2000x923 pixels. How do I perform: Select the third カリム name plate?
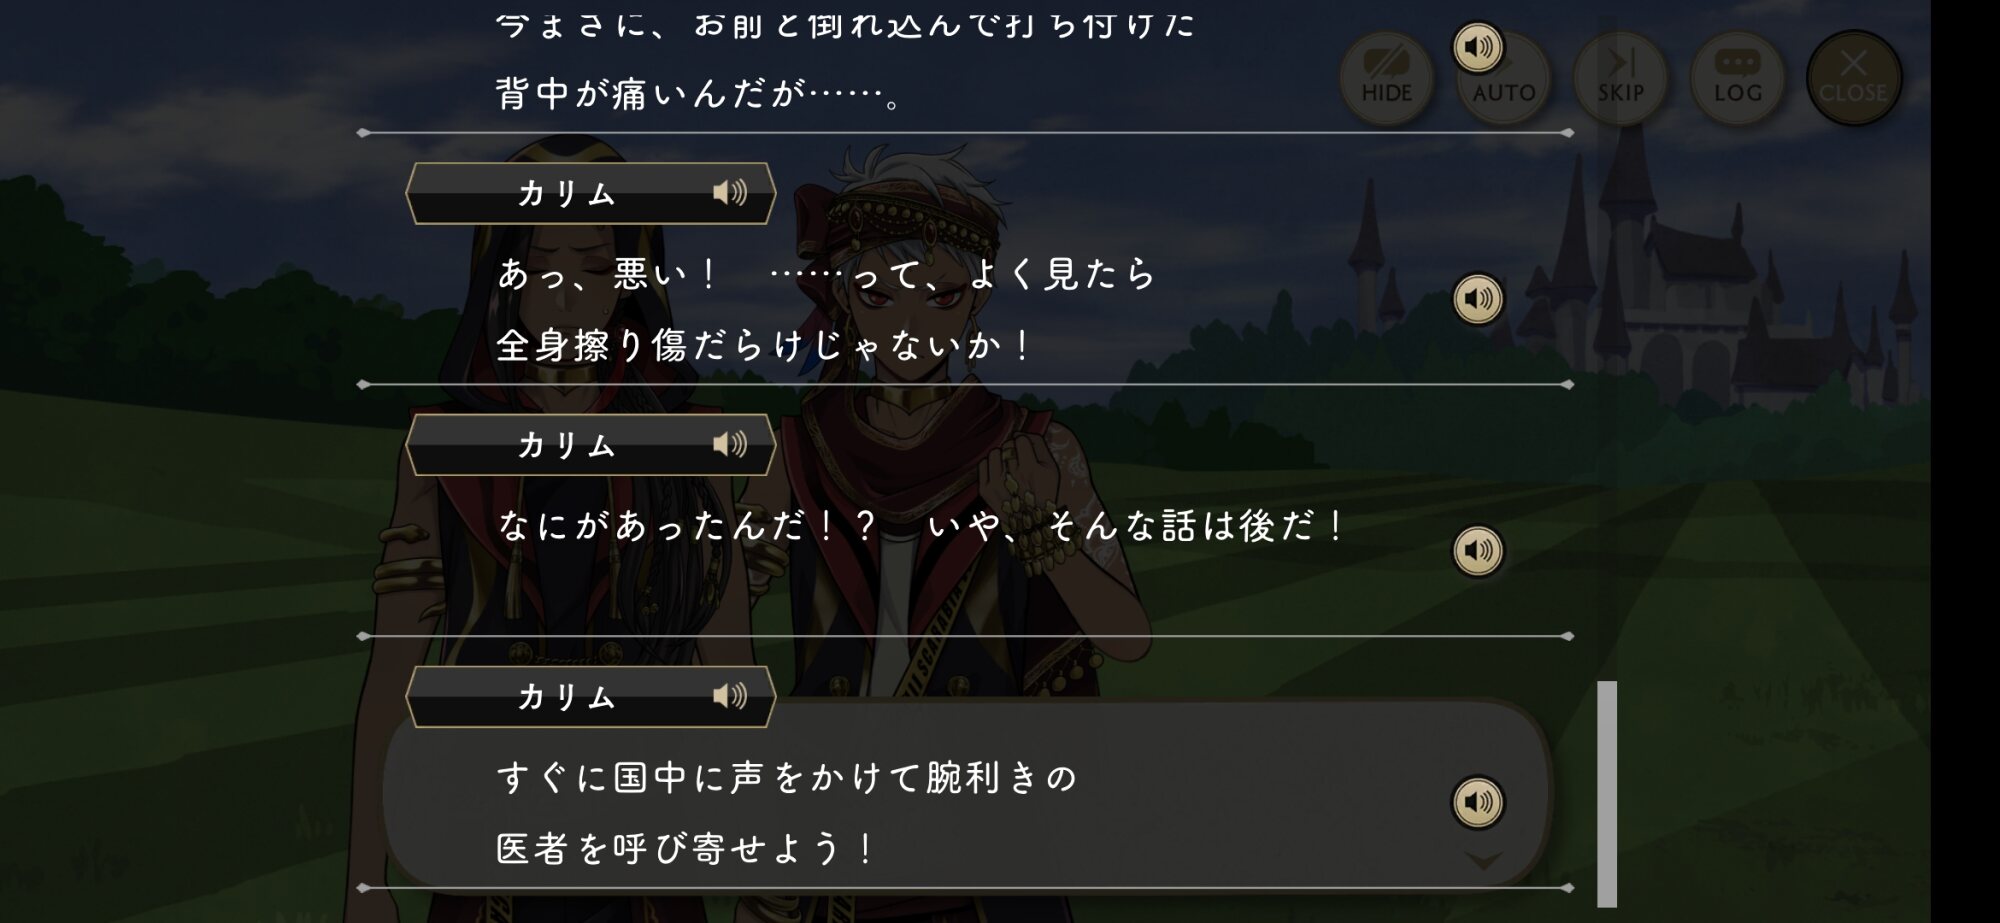pos(590,697)
